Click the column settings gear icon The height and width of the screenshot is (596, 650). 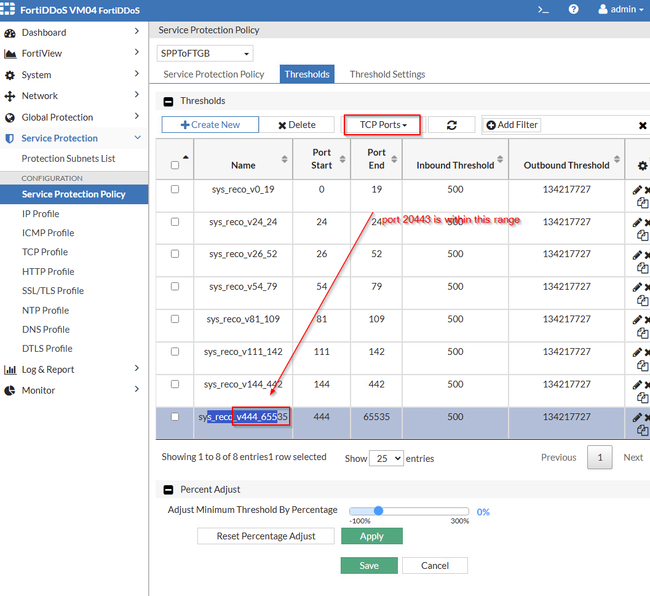tap(642, 165)
